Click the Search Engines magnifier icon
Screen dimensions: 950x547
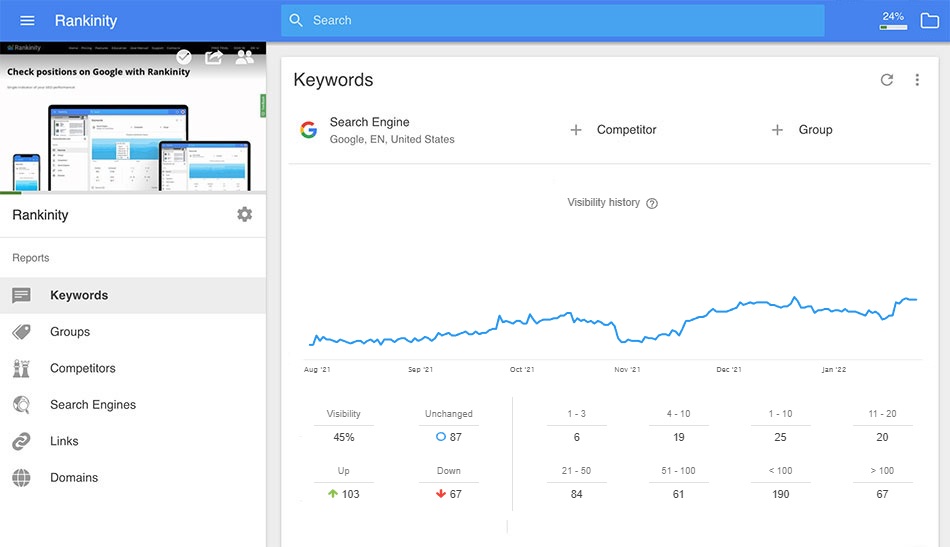[x=21, y=405]
